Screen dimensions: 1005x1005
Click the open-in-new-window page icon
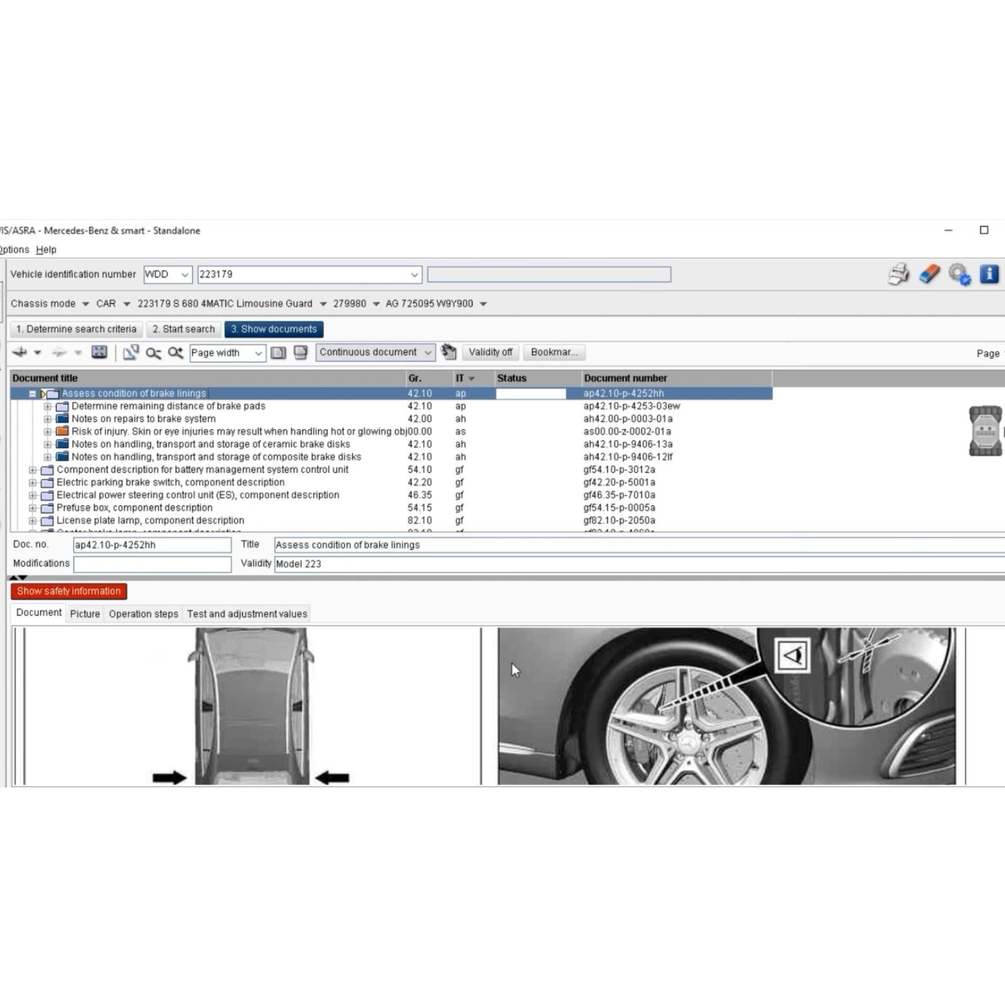131,353
